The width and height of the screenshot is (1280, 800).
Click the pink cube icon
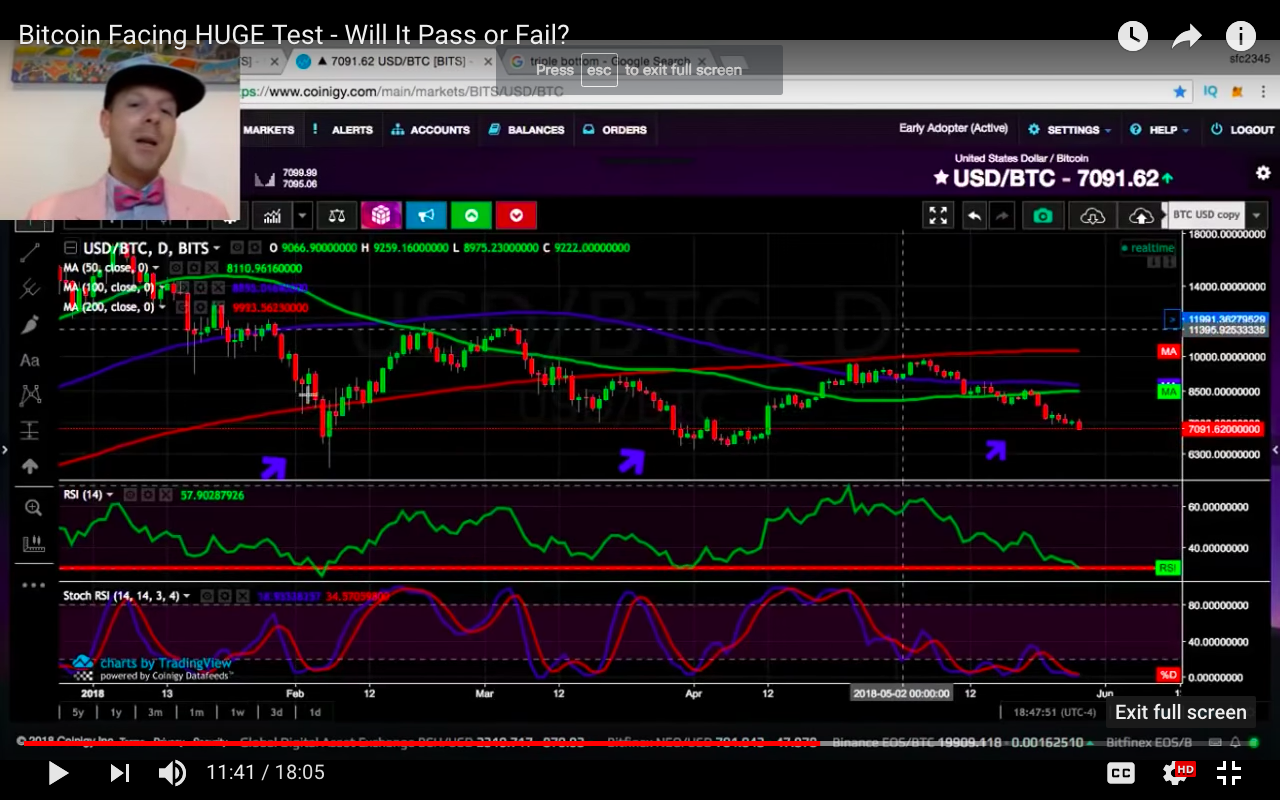(381, 215)
